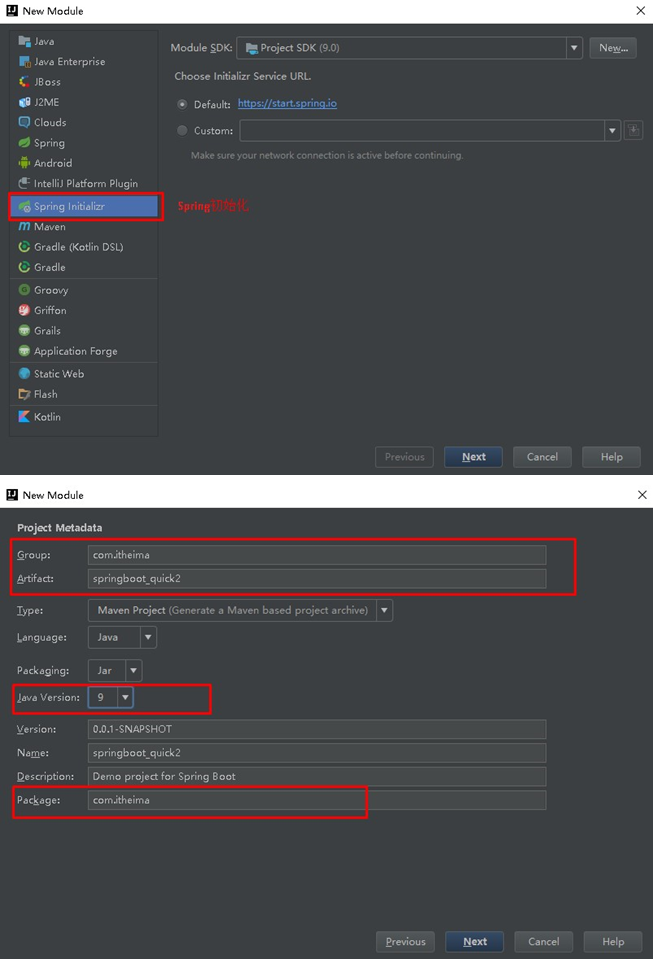The width and height of the screenshot is (653, 959).
Task: Expand the Java Version dropdown
Action: coord(125,697)
